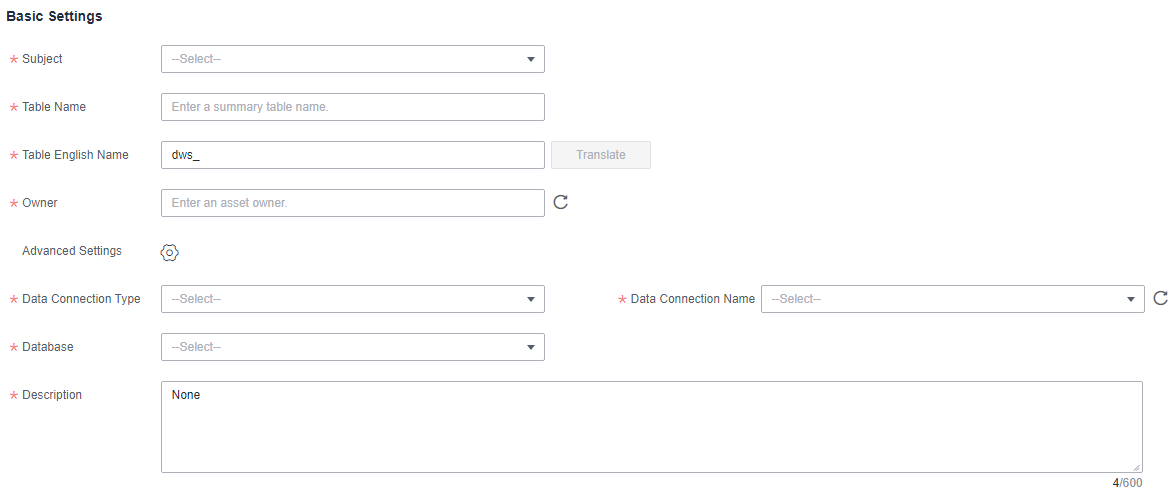Open Advanced Settings gear icon
Screen dimensions: 1176x495
pyautogui.click(x=170, y=253)
